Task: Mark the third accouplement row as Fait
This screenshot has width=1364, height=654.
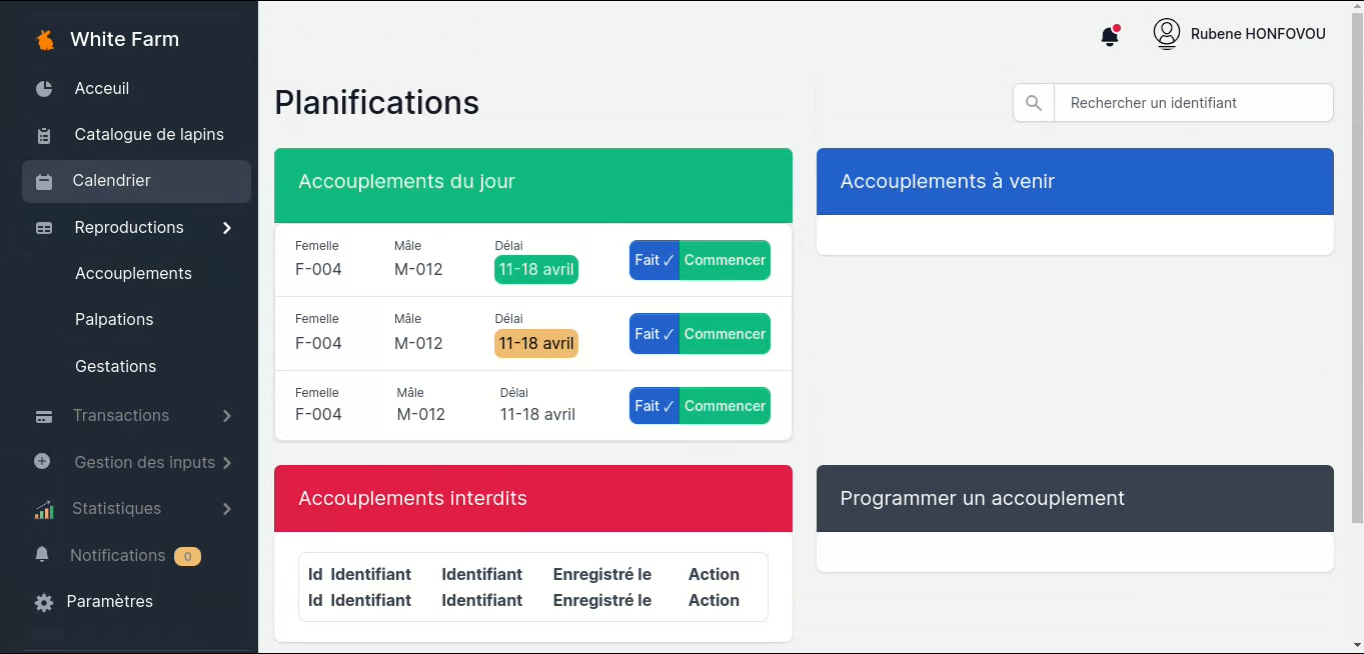Action: click(x=654, y=406)
